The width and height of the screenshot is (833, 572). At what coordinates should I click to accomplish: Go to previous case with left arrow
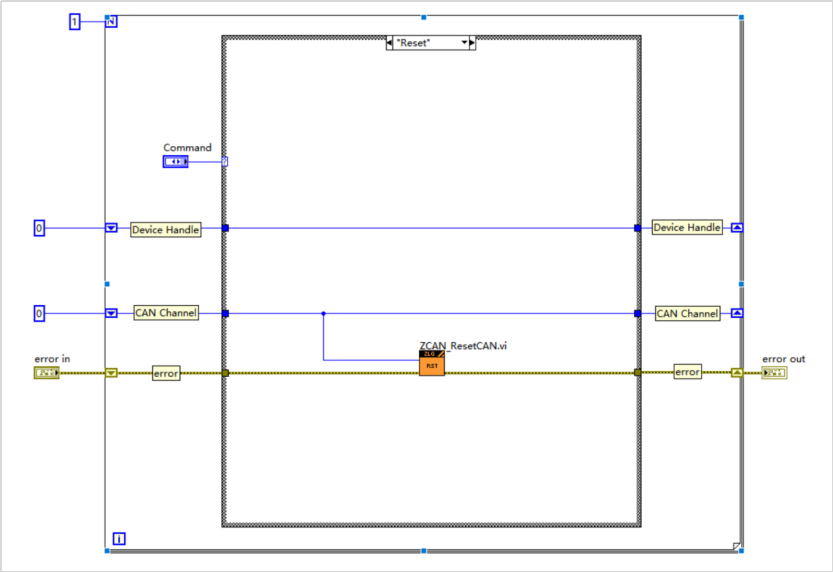[x=389, y=42]
